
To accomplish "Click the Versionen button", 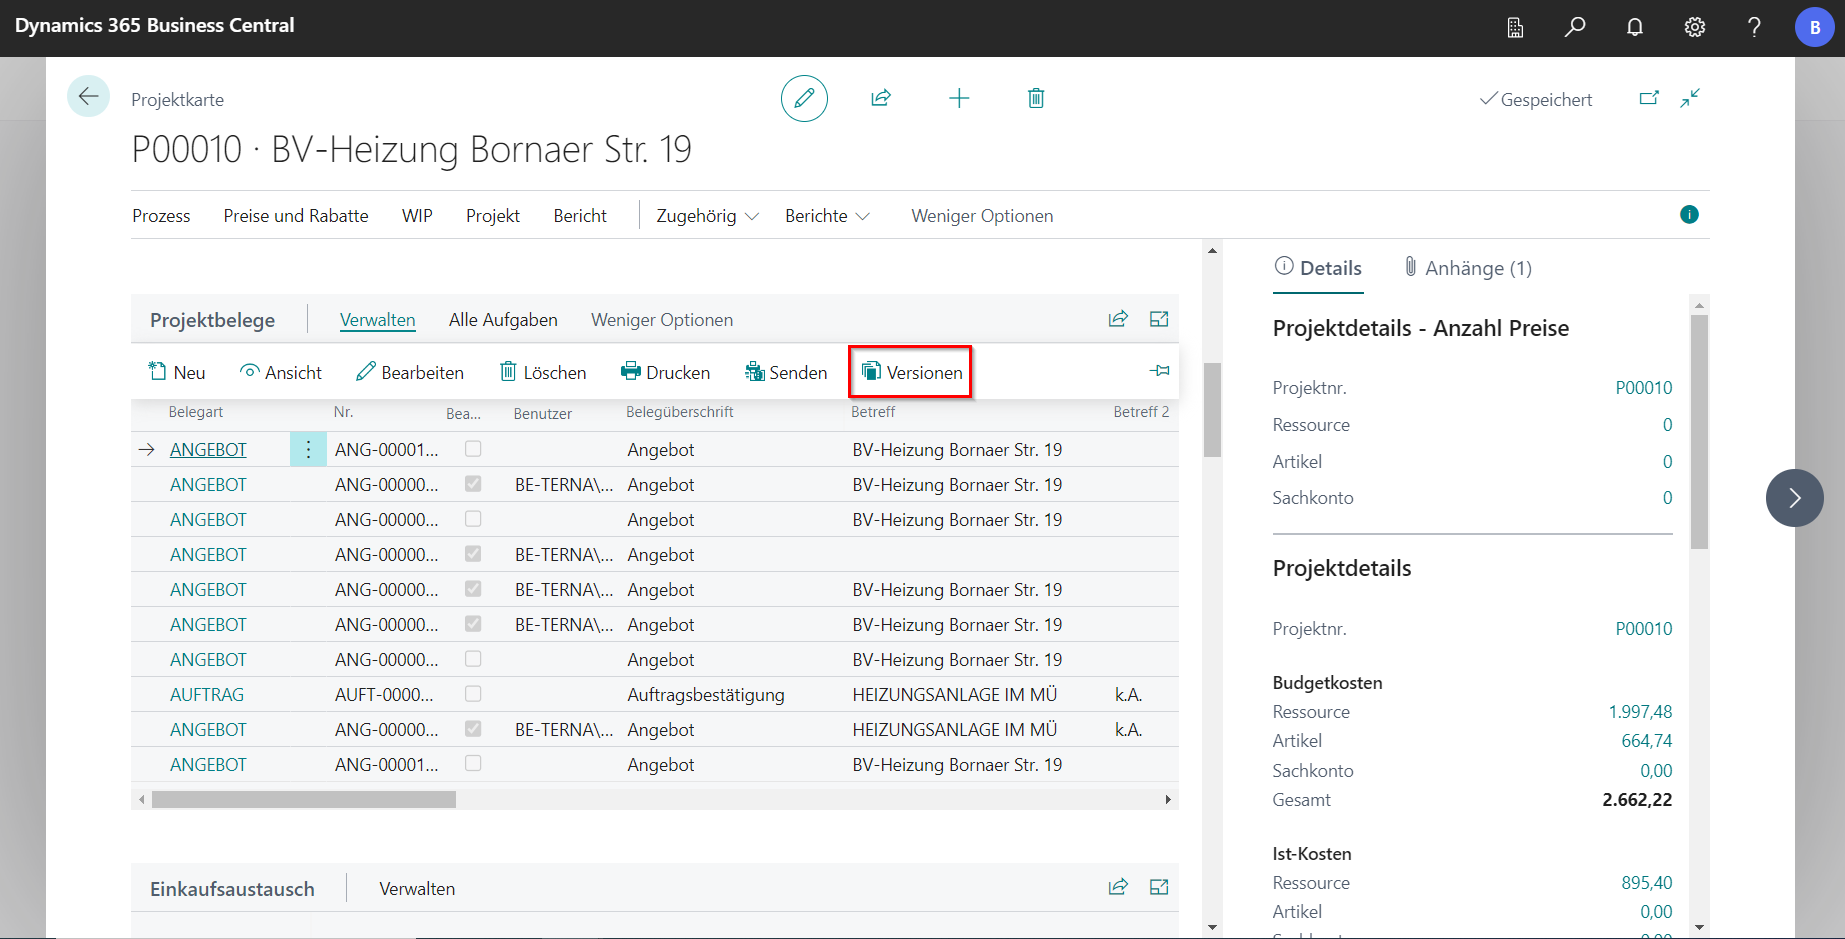I will pos(911,372).
